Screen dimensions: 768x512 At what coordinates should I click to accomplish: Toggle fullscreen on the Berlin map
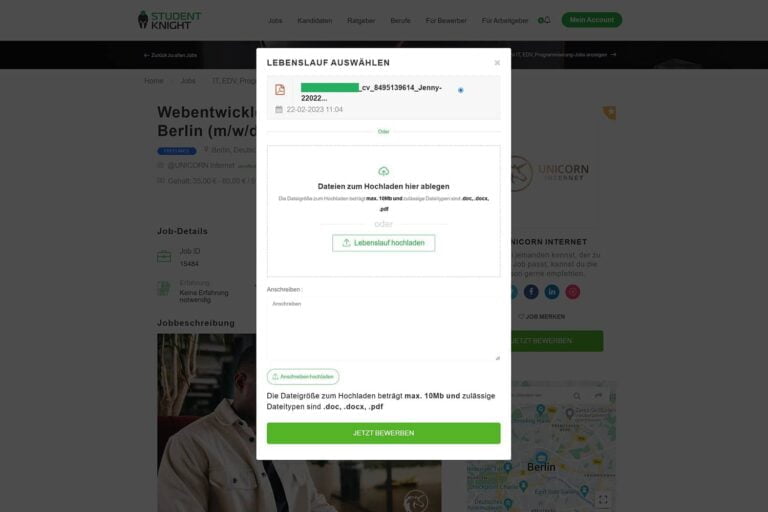pos(603,499)
